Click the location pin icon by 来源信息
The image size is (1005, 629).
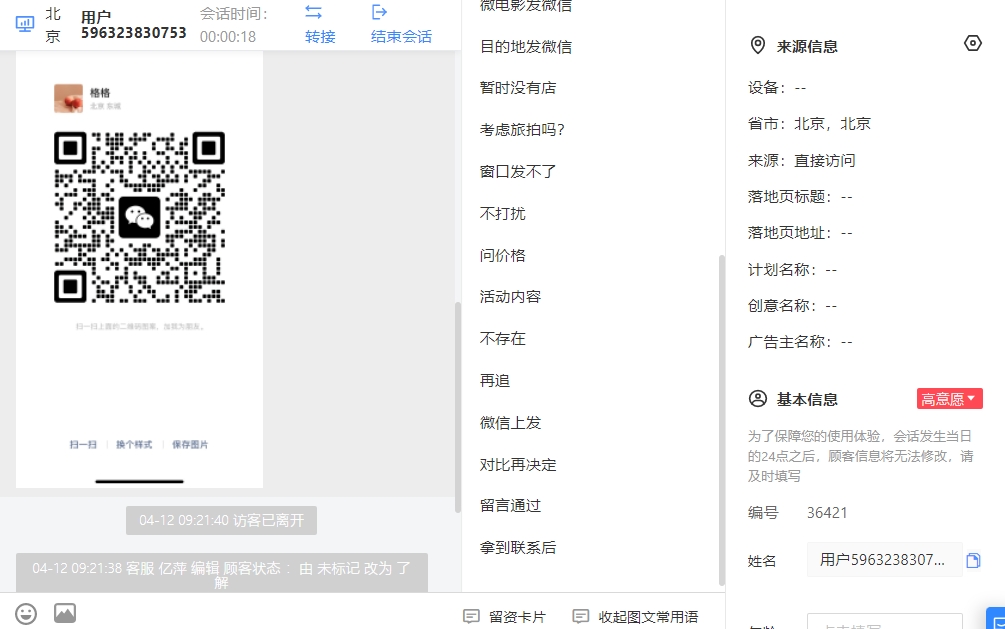[758, 46]
